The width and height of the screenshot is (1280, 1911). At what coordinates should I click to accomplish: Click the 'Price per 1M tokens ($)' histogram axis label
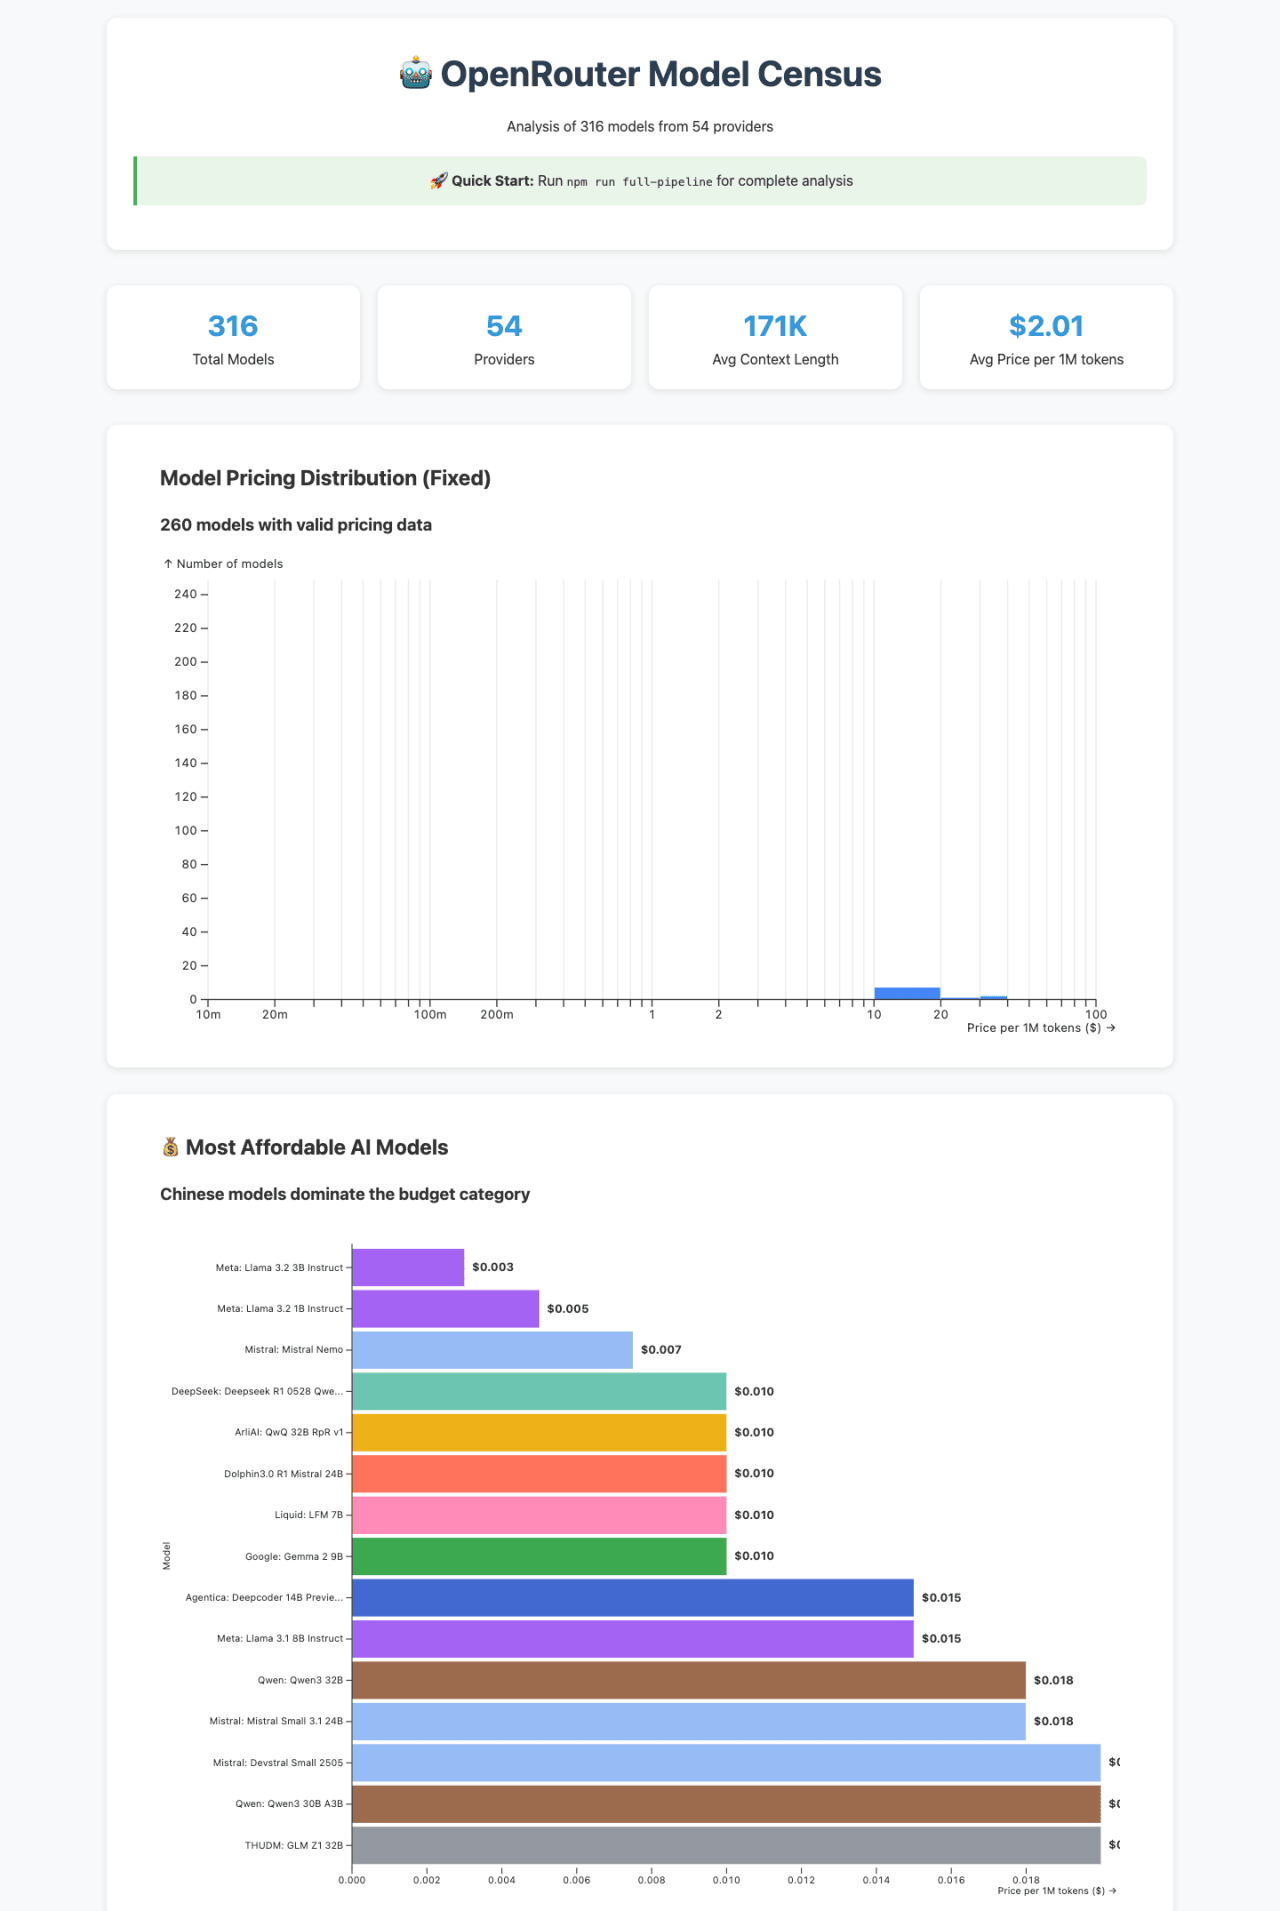click(1041, 1028)
